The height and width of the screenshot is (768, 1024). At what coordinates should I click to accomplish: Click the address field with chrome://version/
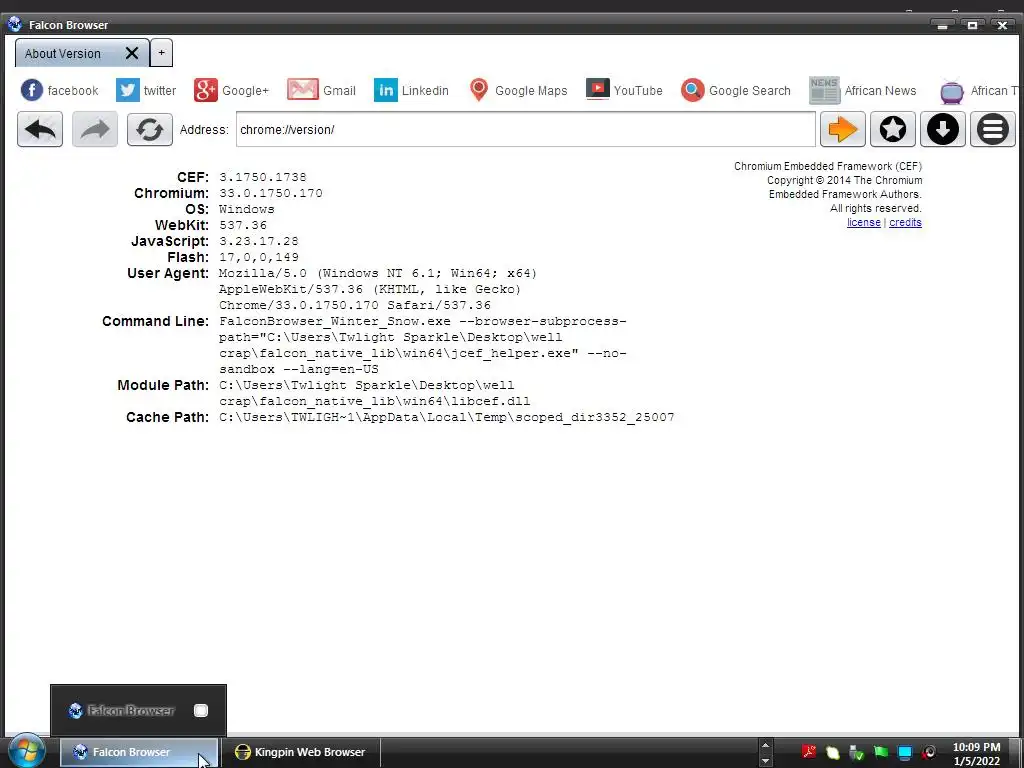pos(526,129)
